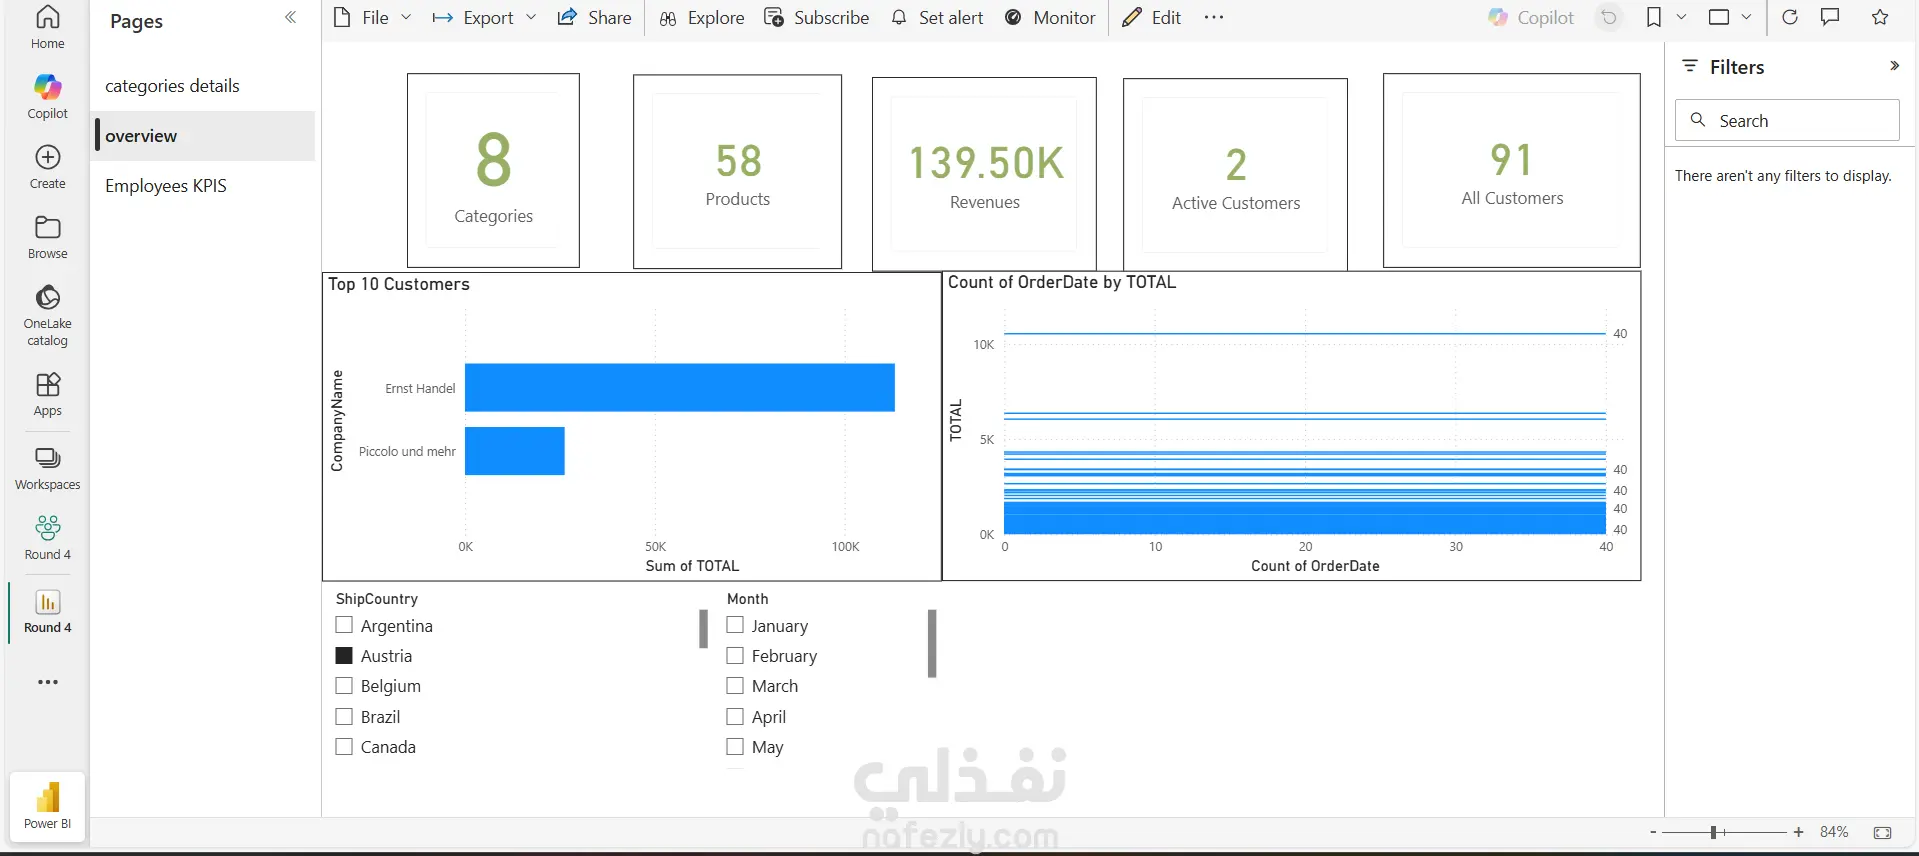Viewport: 1919px width, 856px height.
Task: Click the 84% zoom level text
Action: point(1834,832)
